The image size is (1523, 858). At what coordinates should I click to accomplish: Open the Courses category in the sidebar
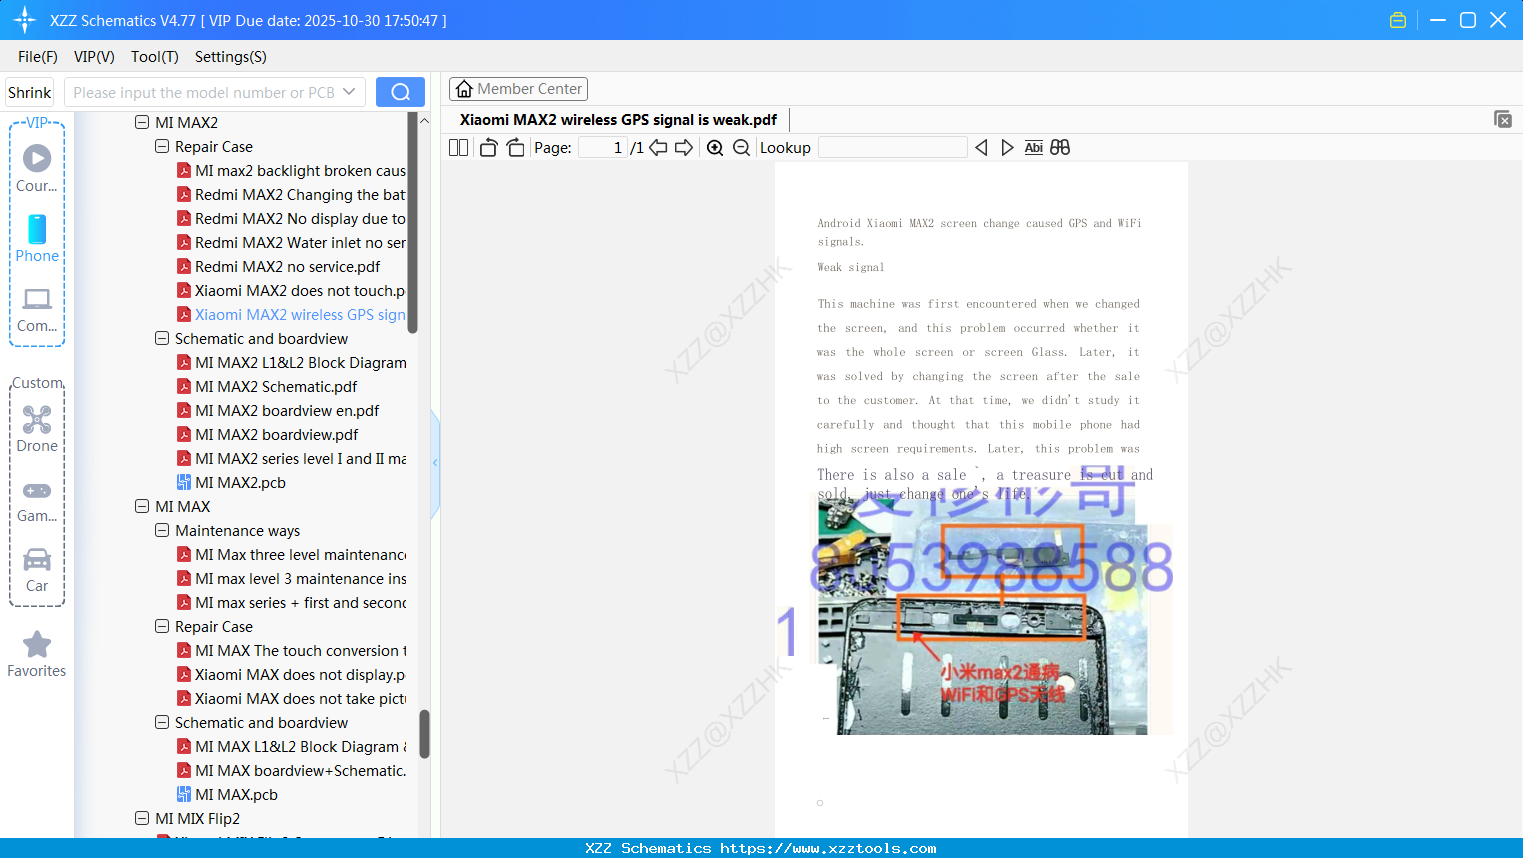click(x=37, y=168)
